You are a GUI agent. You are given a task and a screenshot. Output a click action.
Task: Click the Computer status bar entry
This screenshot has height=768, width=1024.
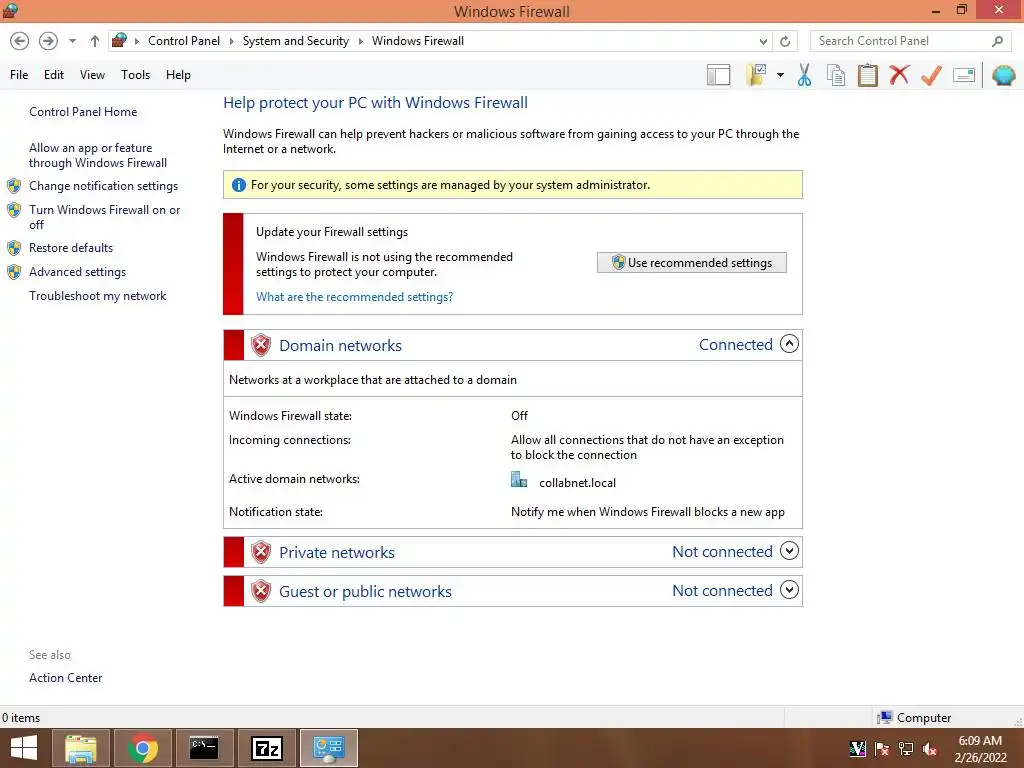point(914,718)
